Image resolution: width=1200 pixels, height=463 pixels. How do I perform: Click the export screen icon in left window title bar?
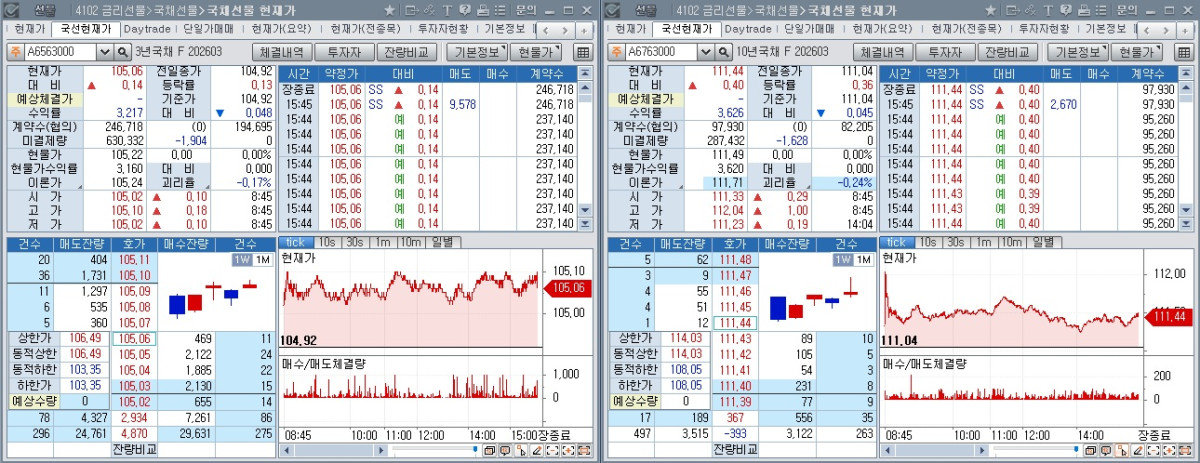tap(412, 10)
